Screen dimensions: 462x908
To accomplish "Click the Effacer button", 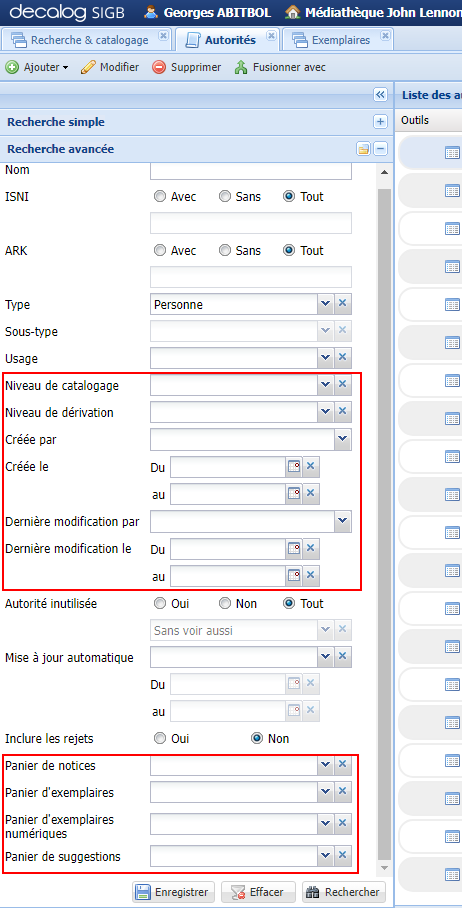I will click(259, 892).
